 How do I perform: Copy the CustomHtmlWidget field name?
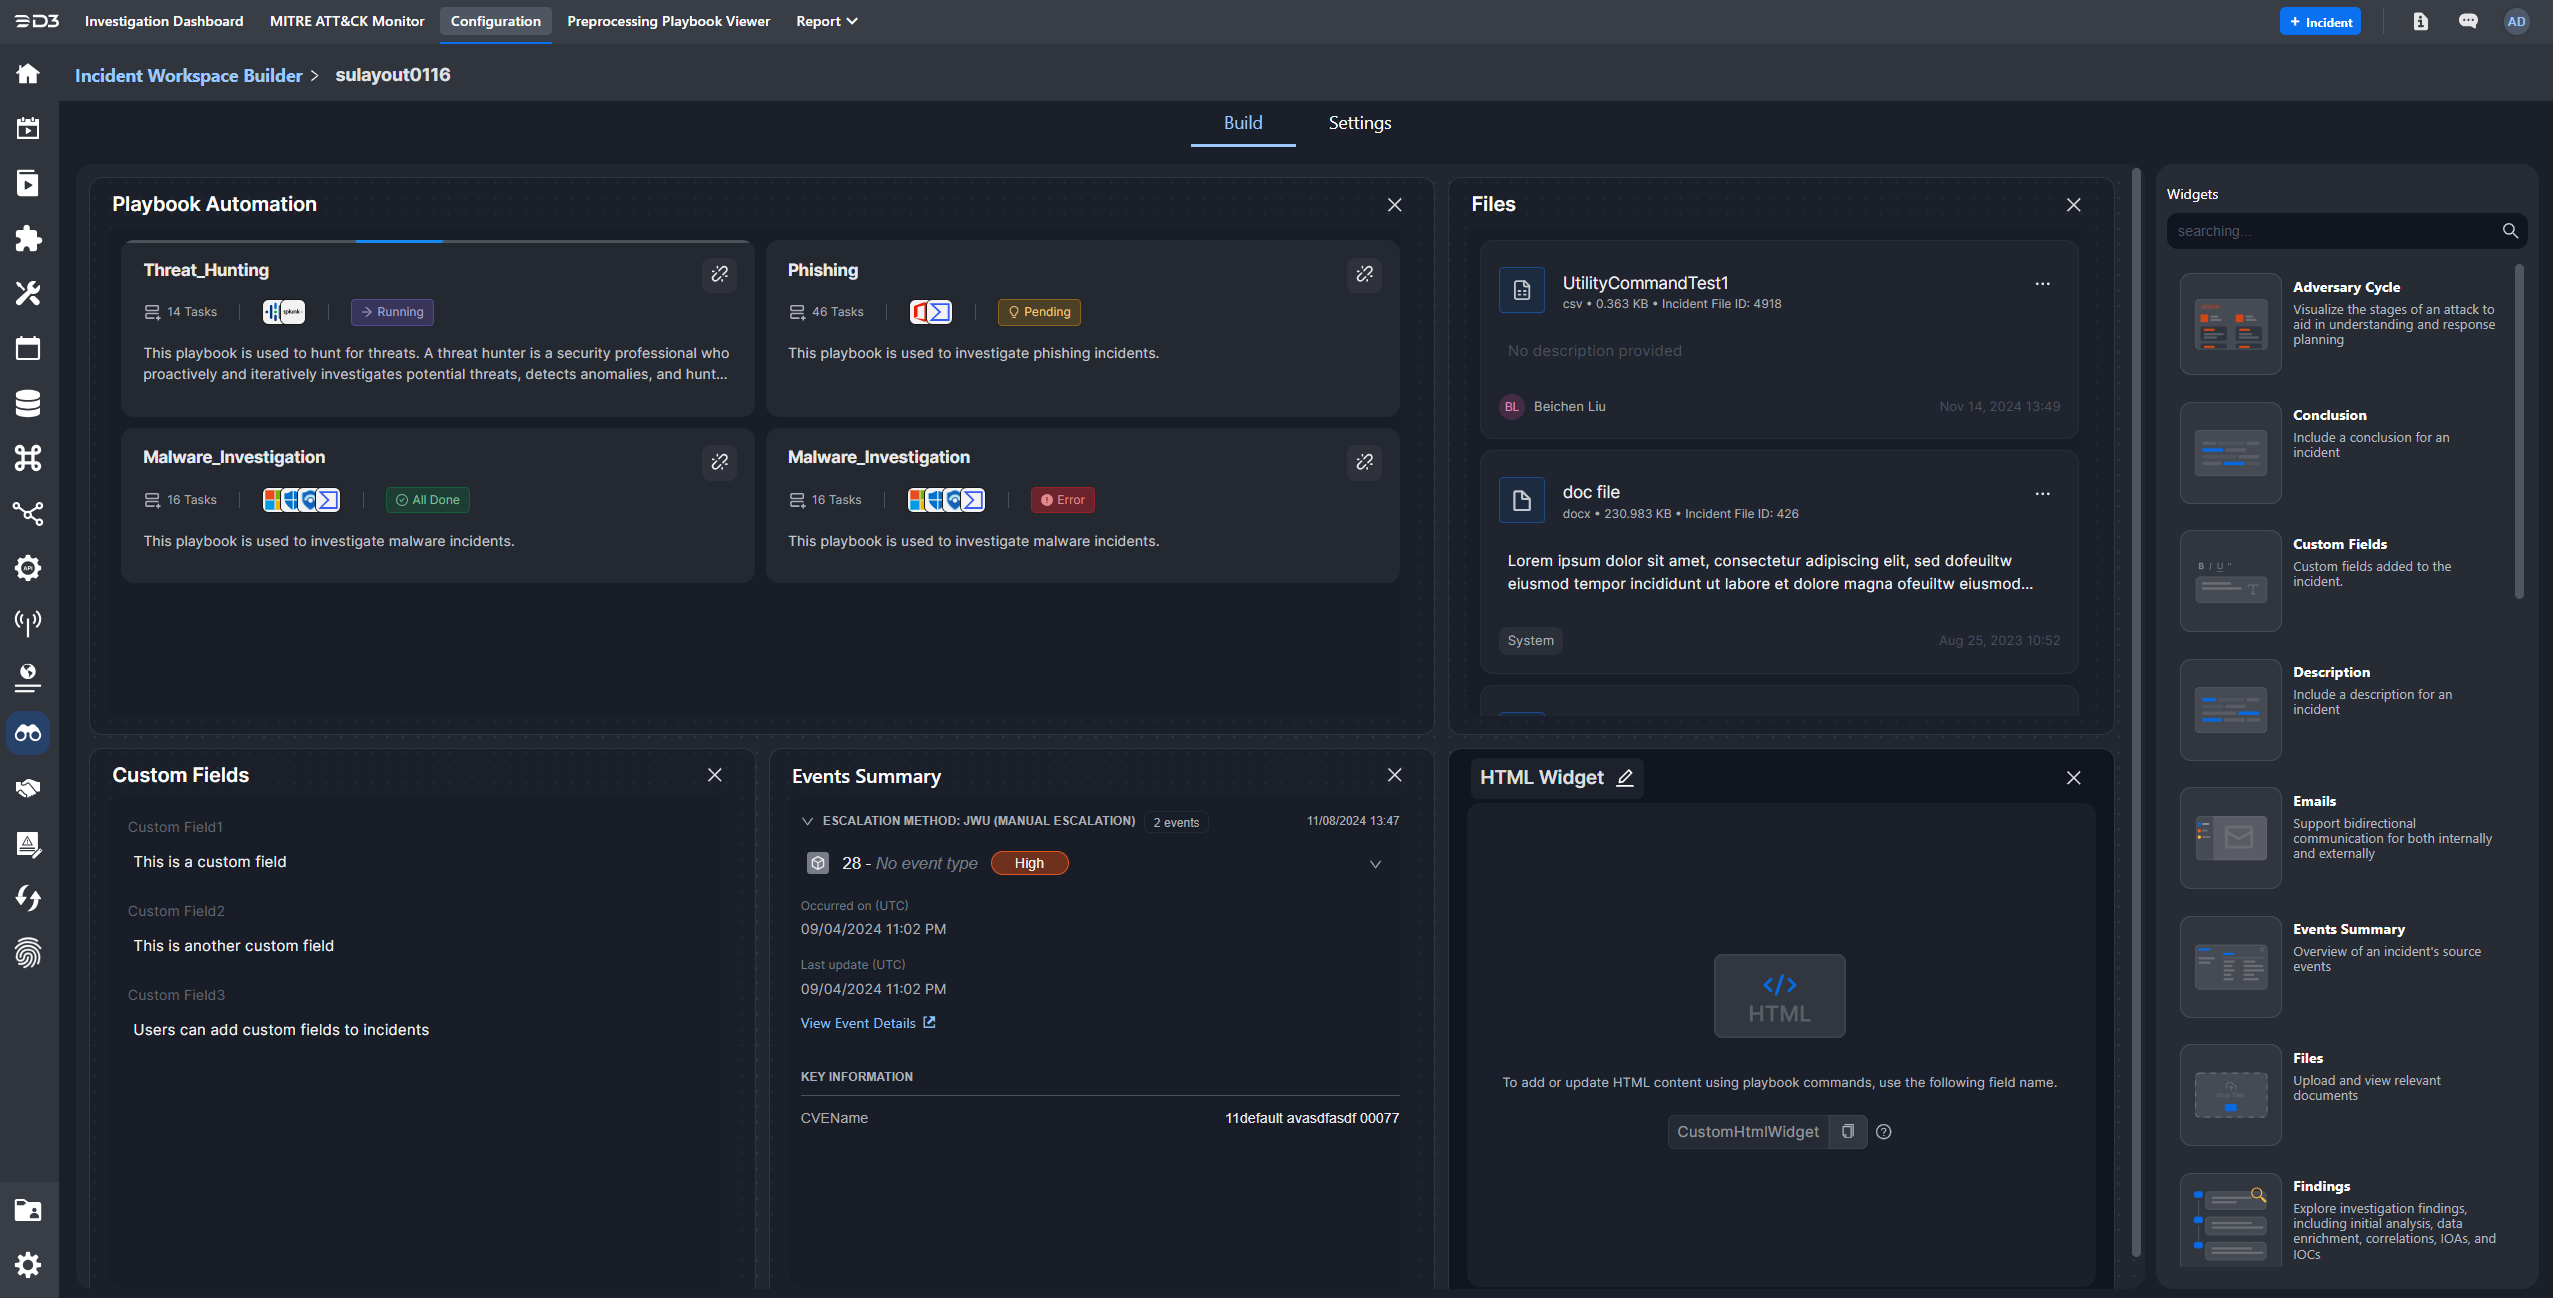pos(1846,1131)
